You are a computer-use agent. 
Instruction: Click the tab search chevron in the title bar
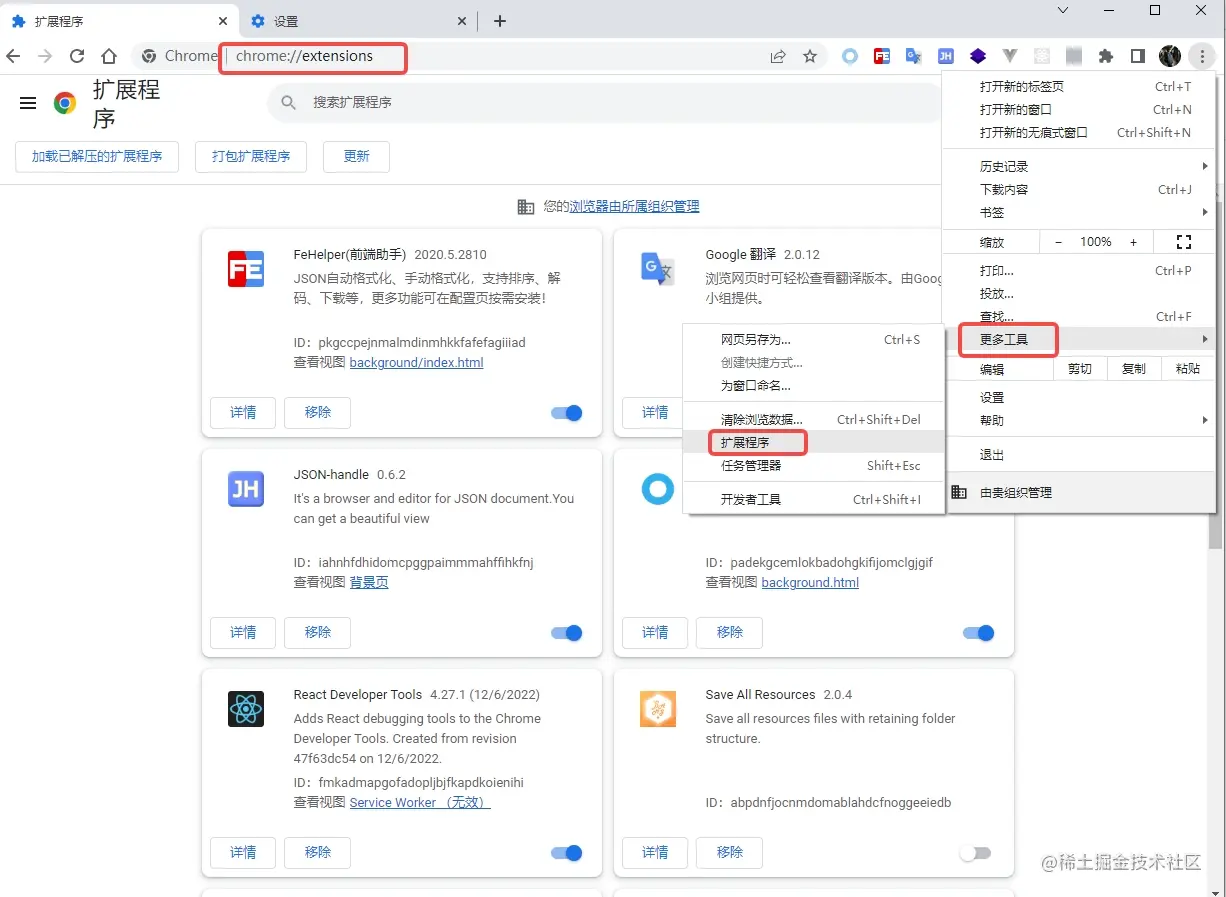tap(1063, 10)
